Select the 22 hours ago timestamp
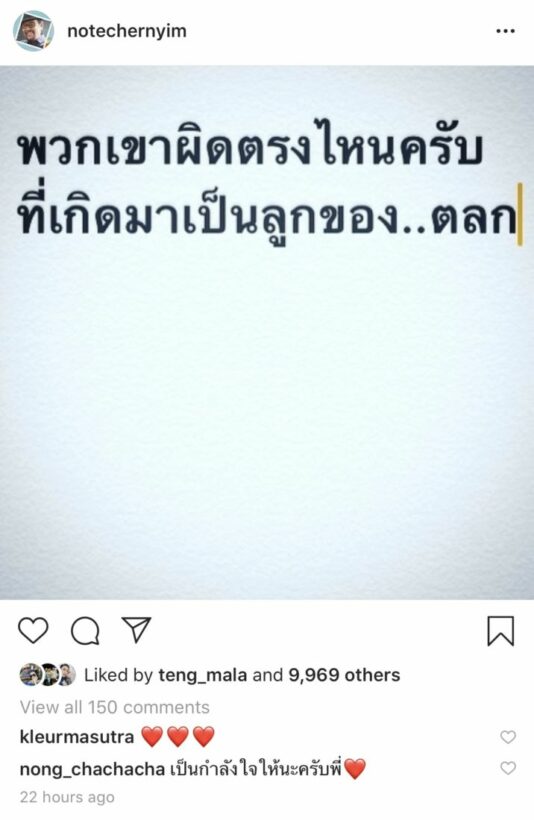534x820 pixels. 67,797
